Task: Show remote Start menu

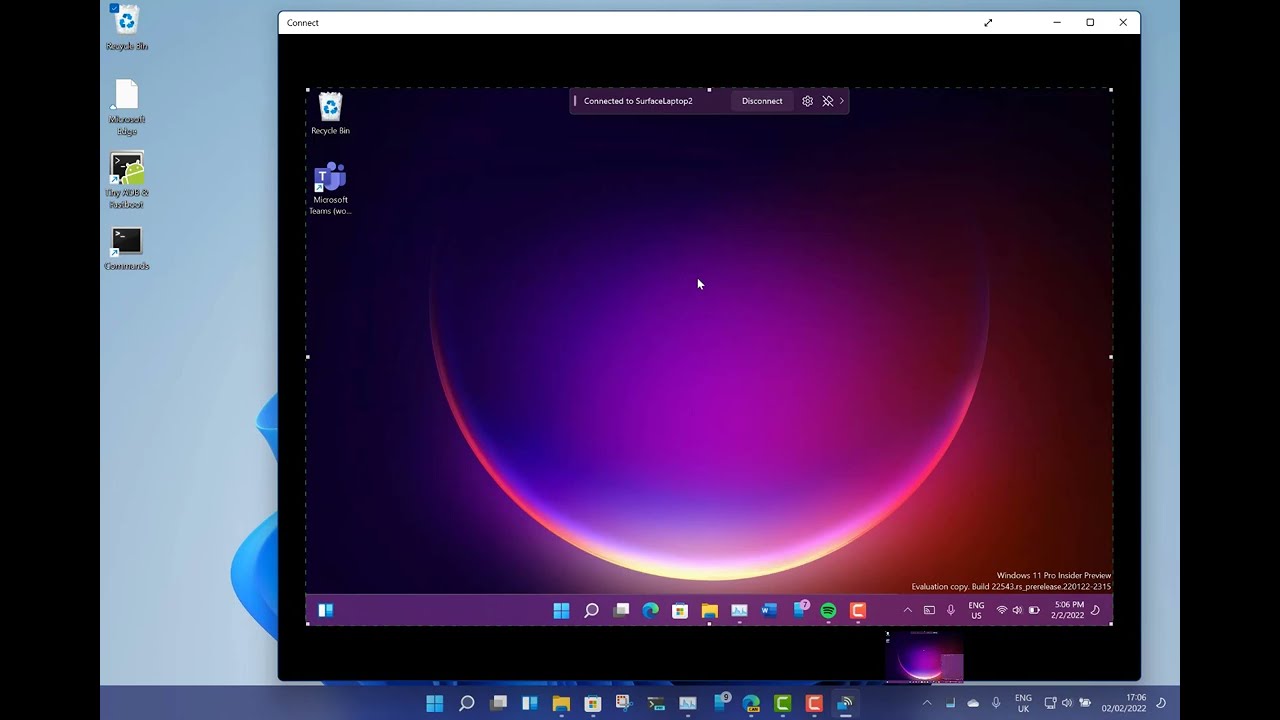Action: click(x=561, y=610)
